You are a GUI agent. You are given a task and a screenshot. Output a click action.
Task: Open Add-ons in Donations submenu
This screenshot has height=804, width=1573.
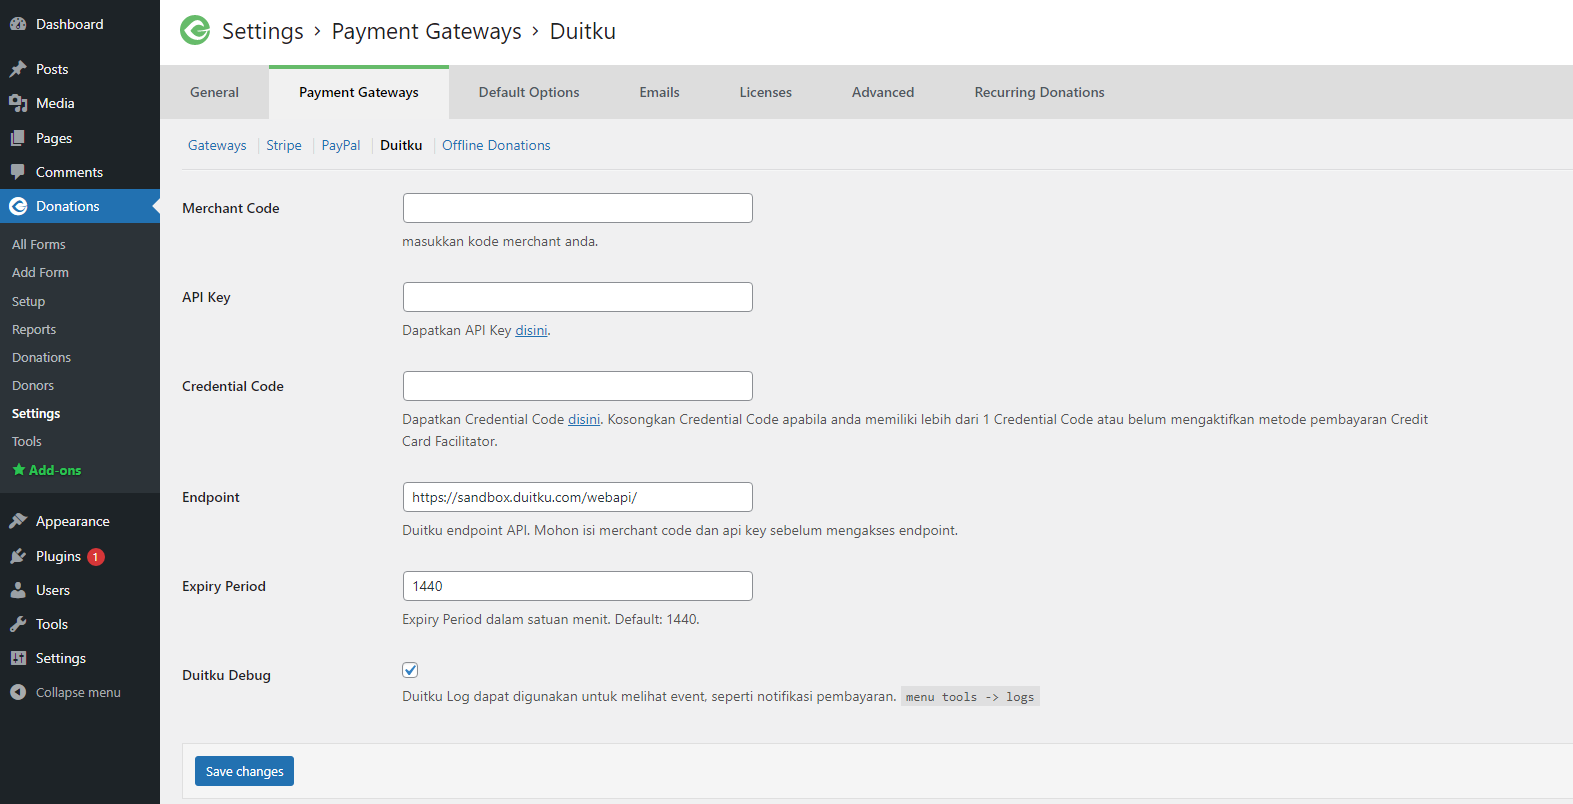[47, 470]
